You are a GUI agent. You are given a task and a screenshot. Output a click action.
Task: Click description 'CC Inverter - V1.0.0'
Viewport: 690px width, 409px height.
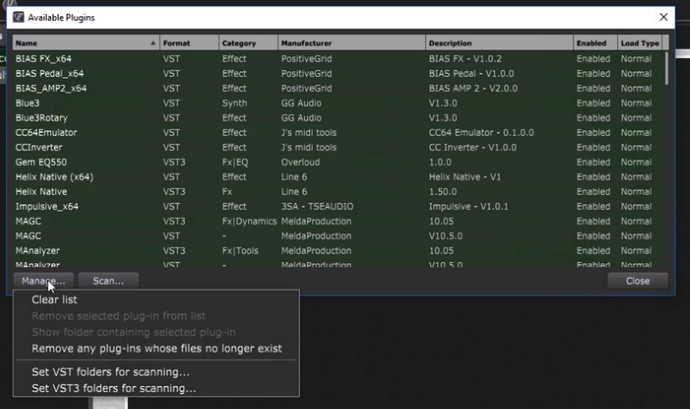coord(473,147)
